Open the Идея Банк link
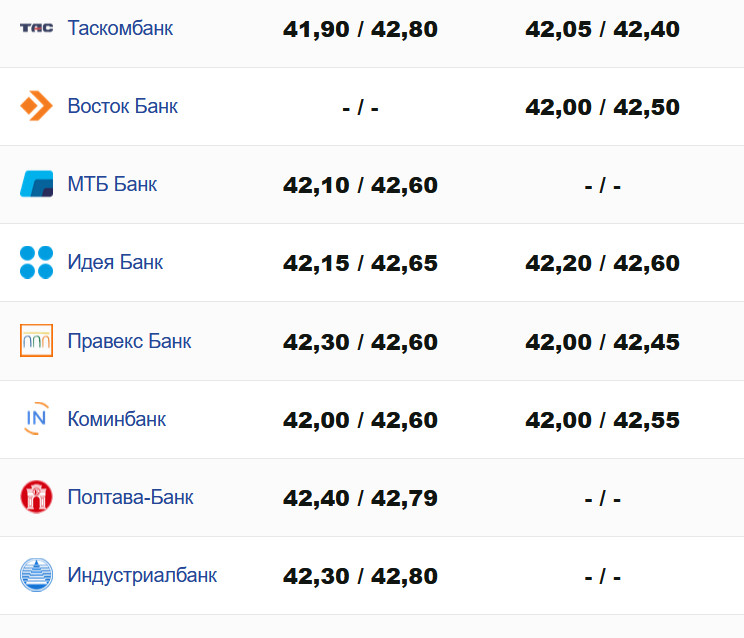744x638 pixels. pyautogui.click(x=115, y=262)
